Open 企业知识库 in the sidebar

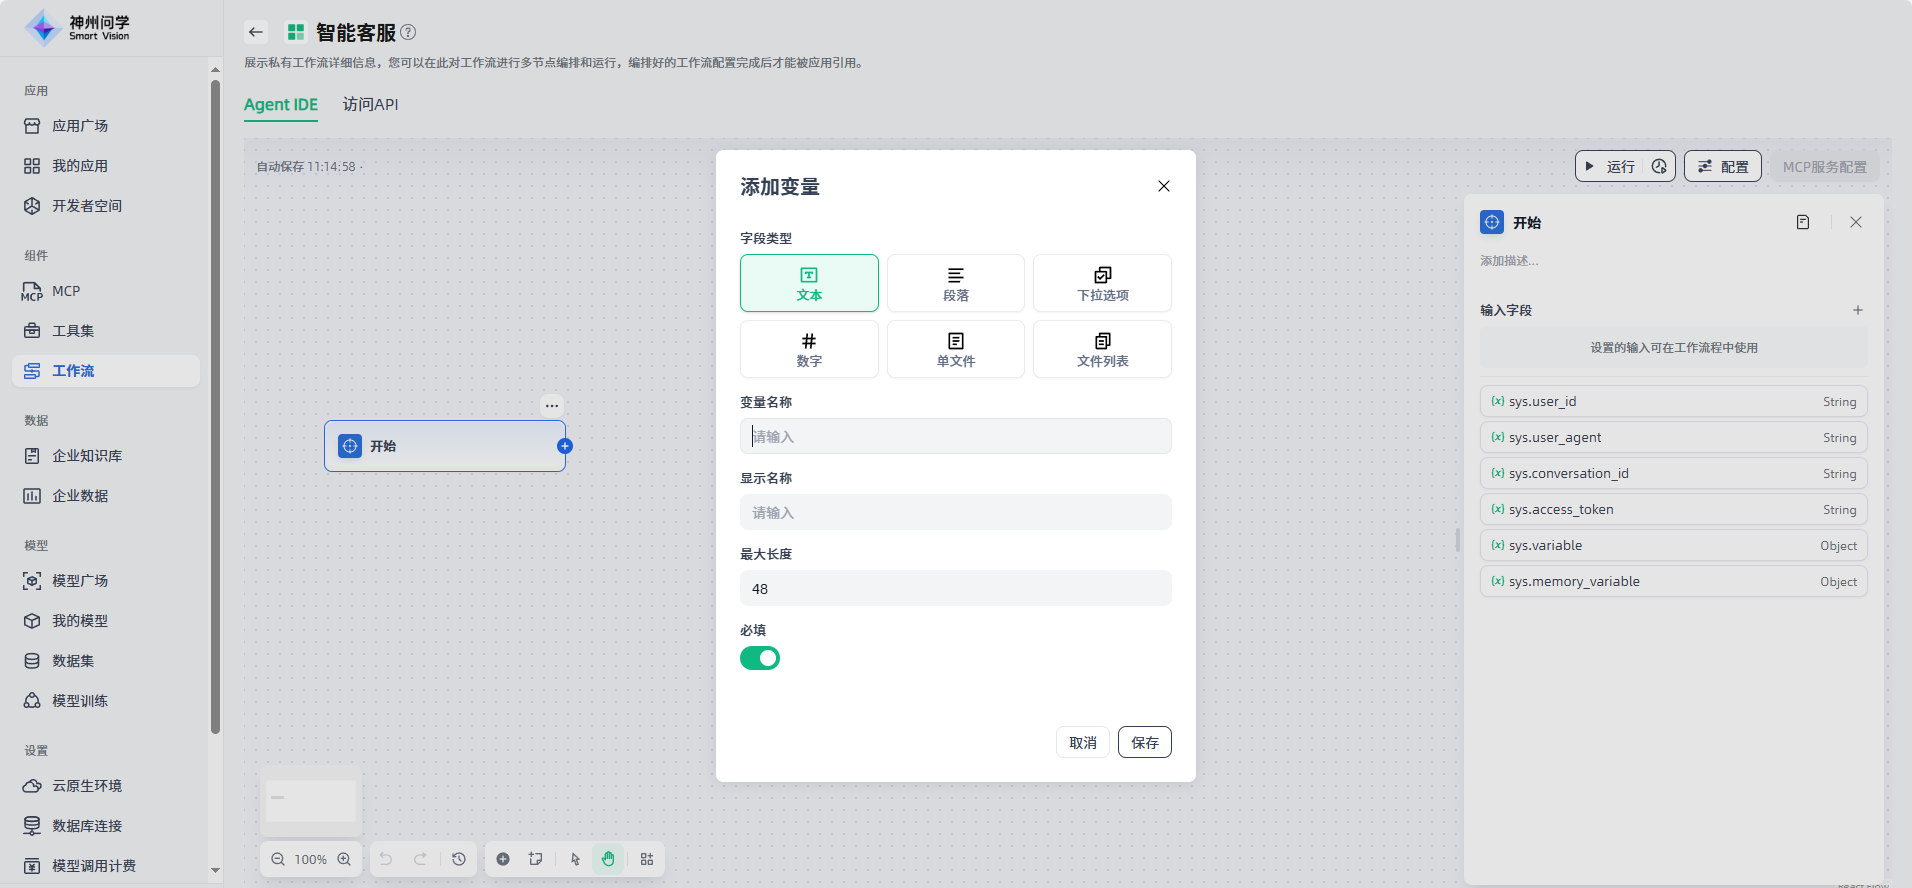[87, 456]
